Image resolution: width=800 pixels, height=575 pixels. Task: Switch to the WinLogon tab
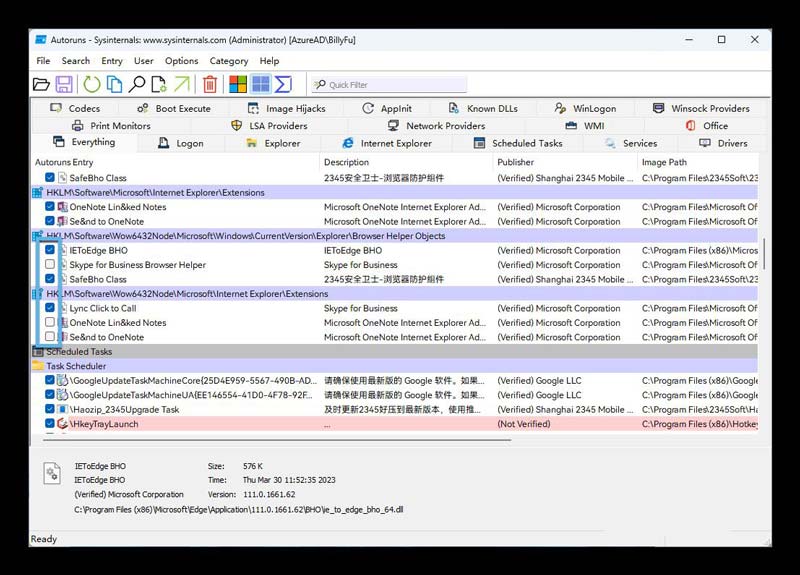585,108
